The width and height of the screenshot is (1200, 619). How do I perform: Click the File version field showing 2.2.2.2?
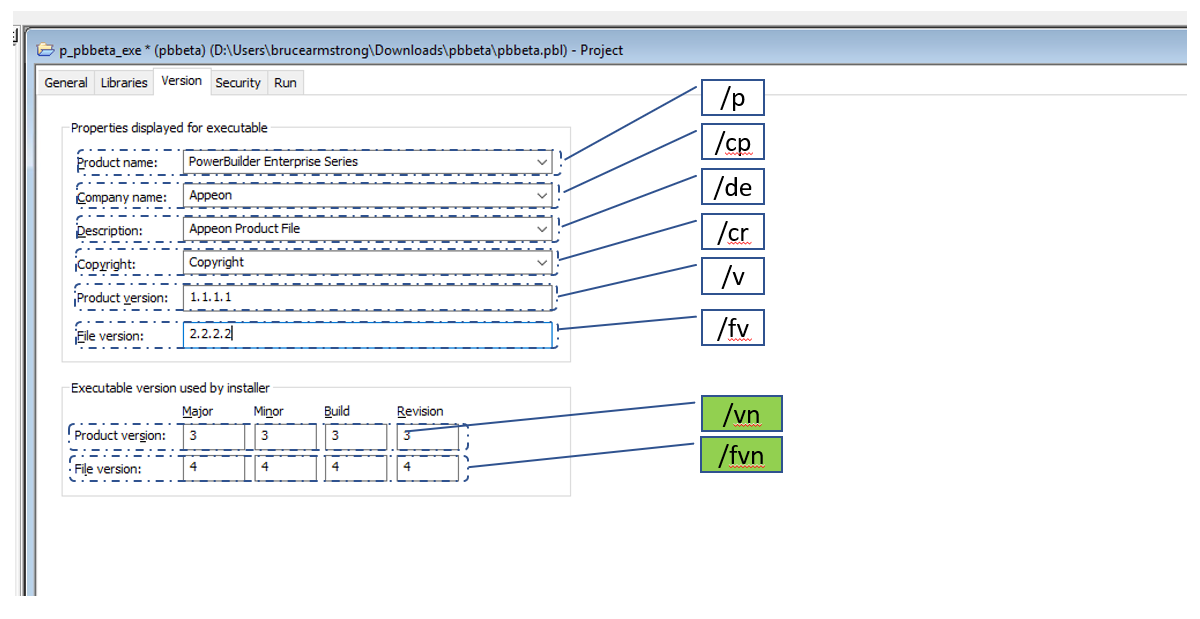(x=367, y=335)
